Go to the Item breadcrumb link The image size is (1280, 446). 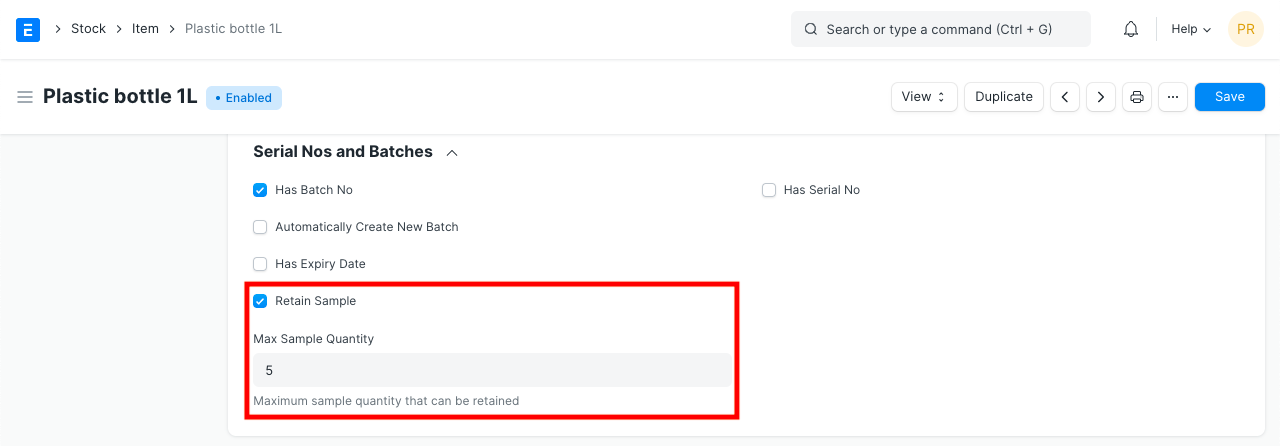145,29
